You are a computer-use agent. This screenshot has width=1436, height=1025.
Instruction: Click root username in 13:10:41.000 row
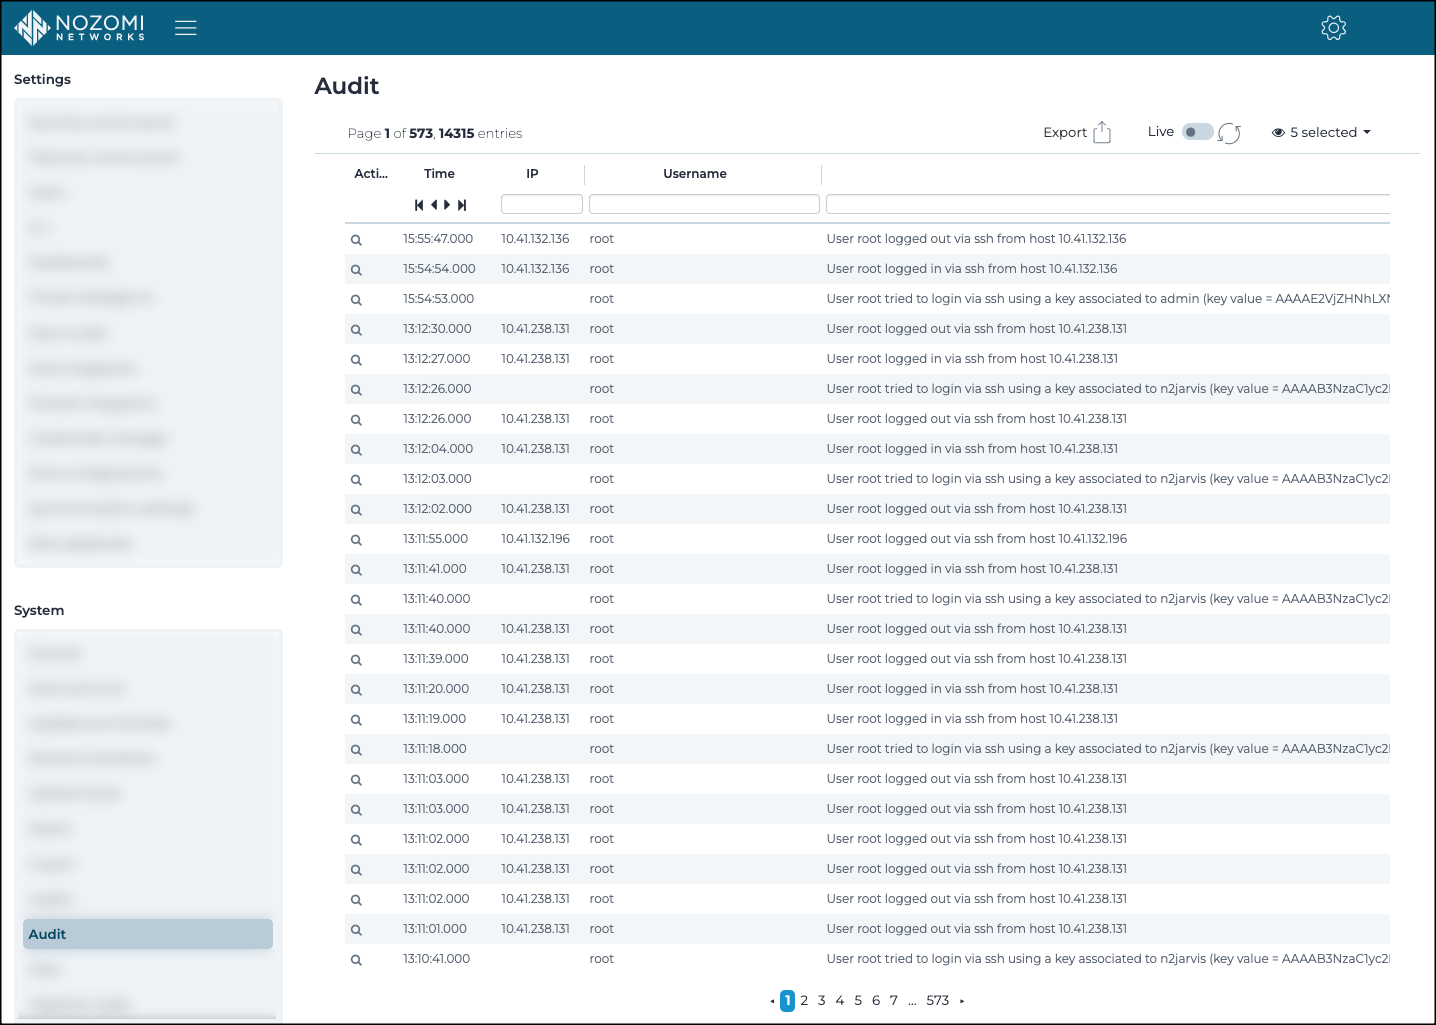click(x=602, y=959)
